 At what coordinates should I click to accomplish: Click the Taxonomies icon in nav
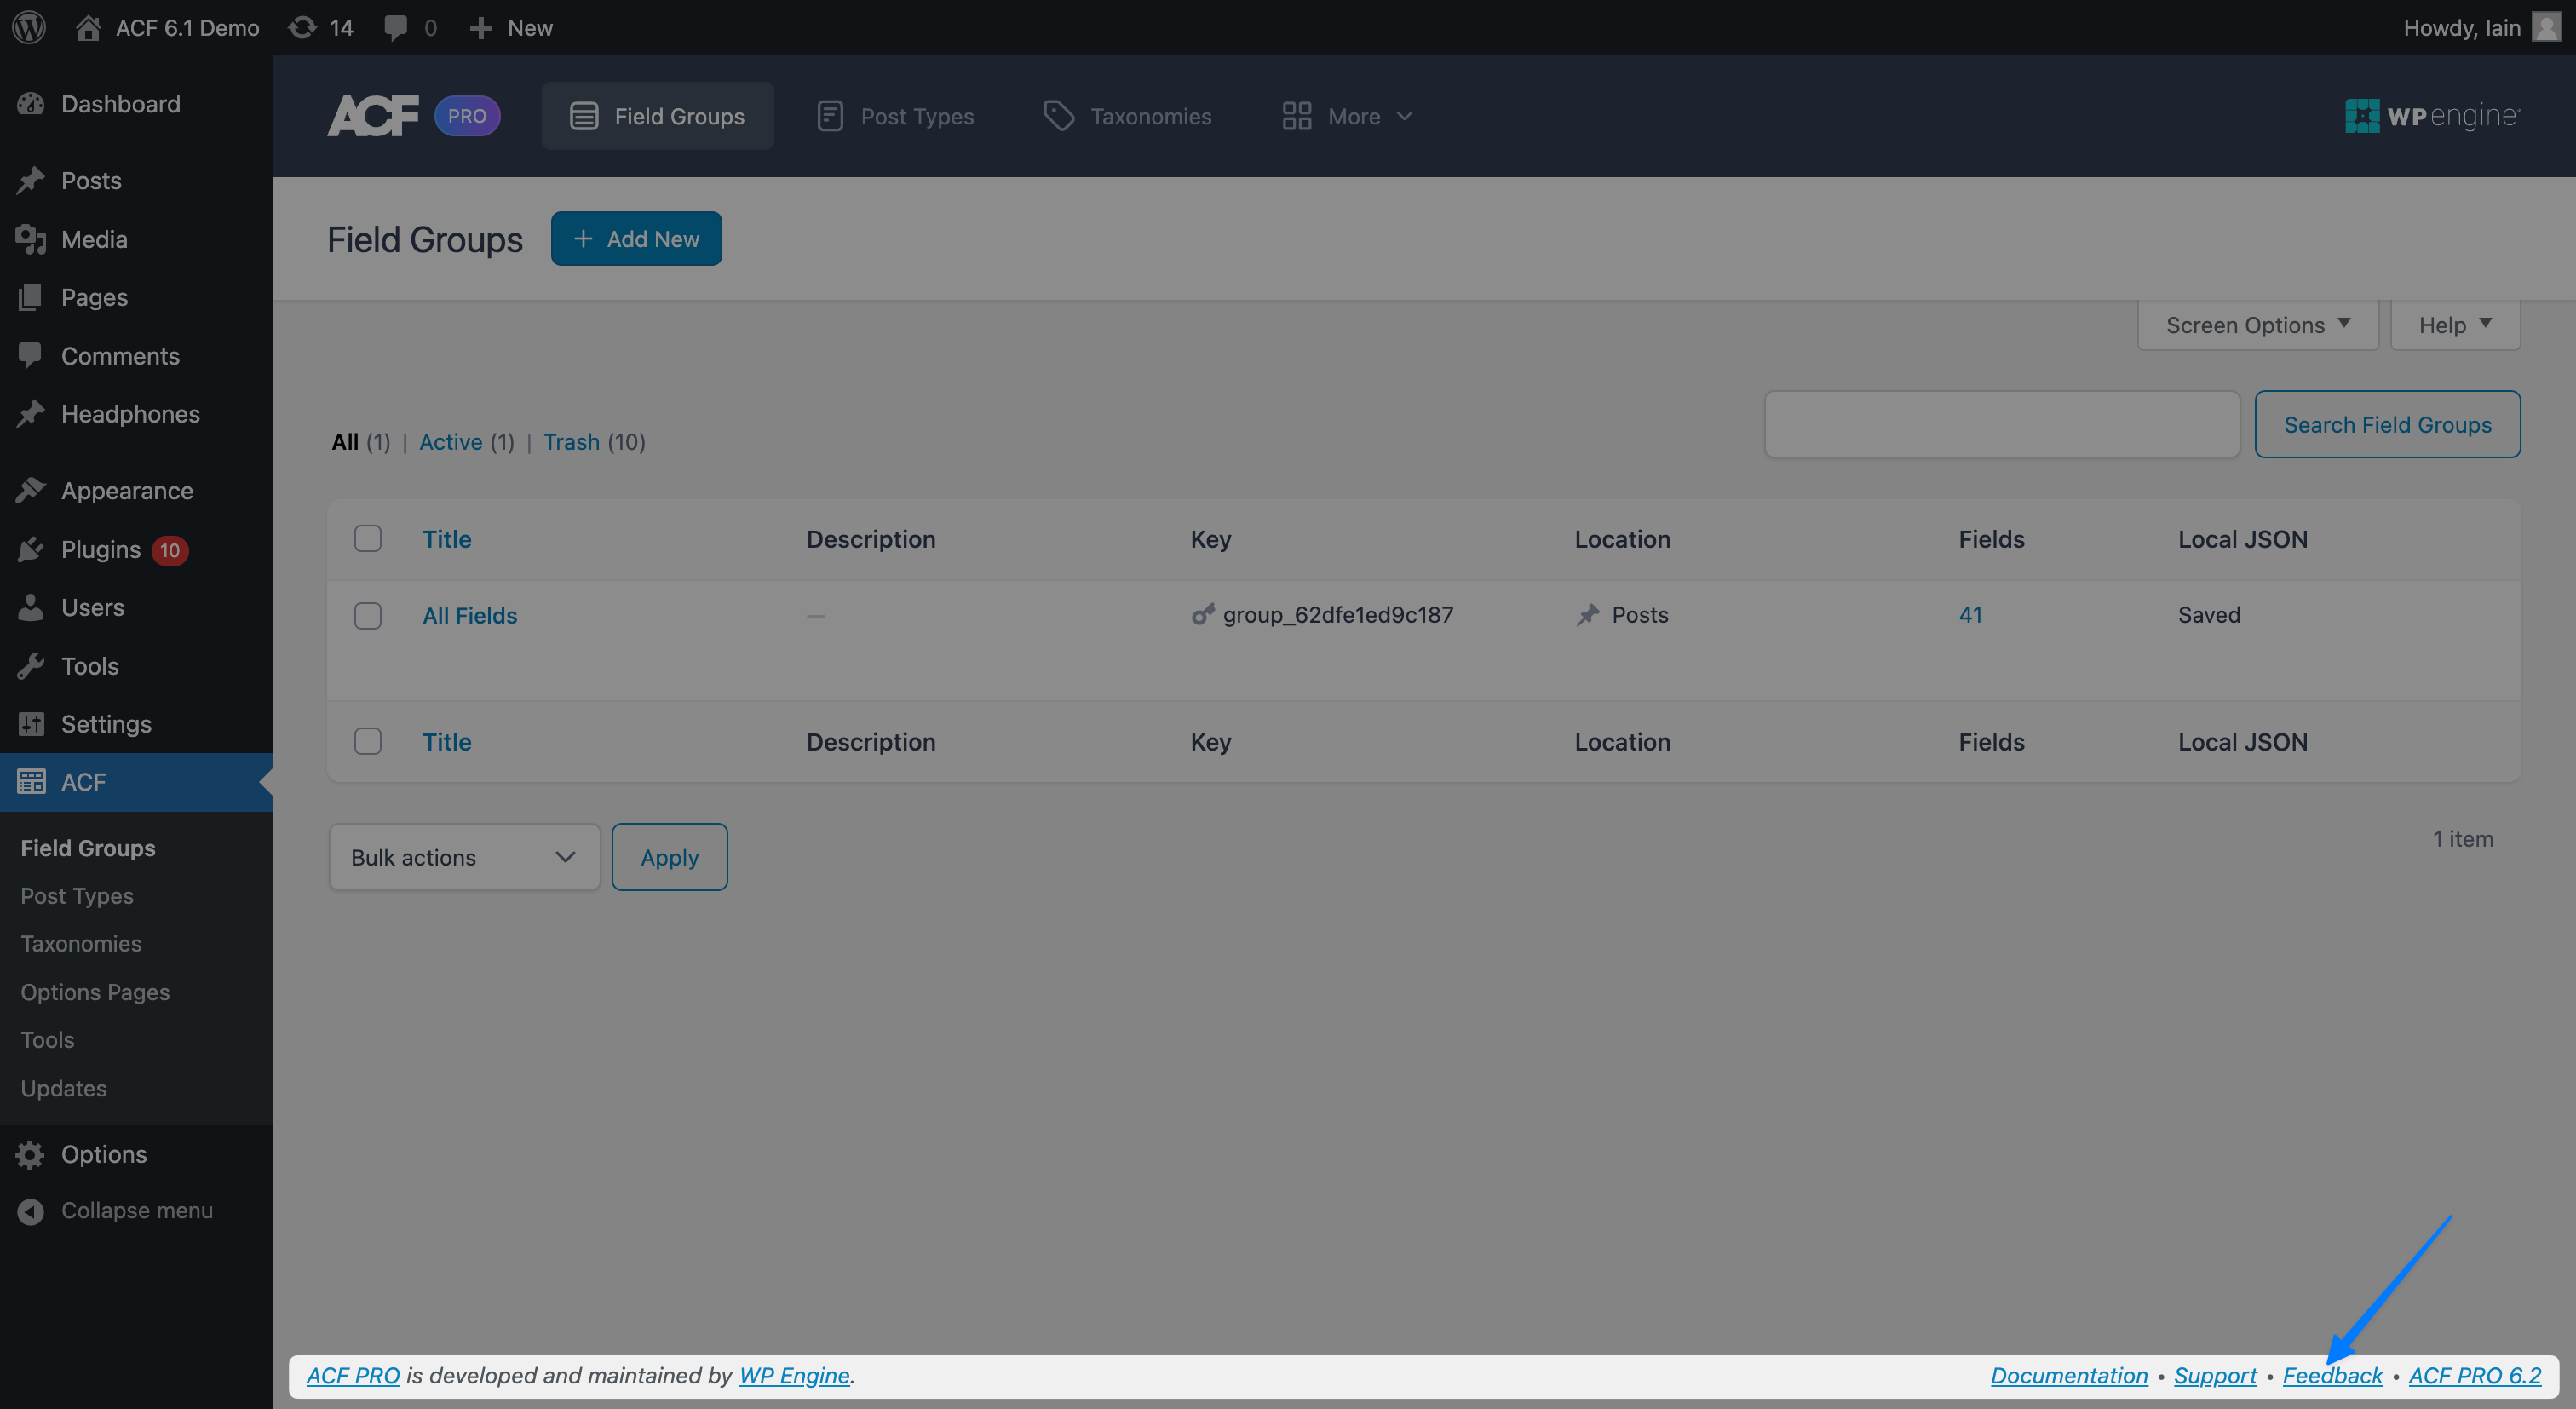(x=1058, y=114)
